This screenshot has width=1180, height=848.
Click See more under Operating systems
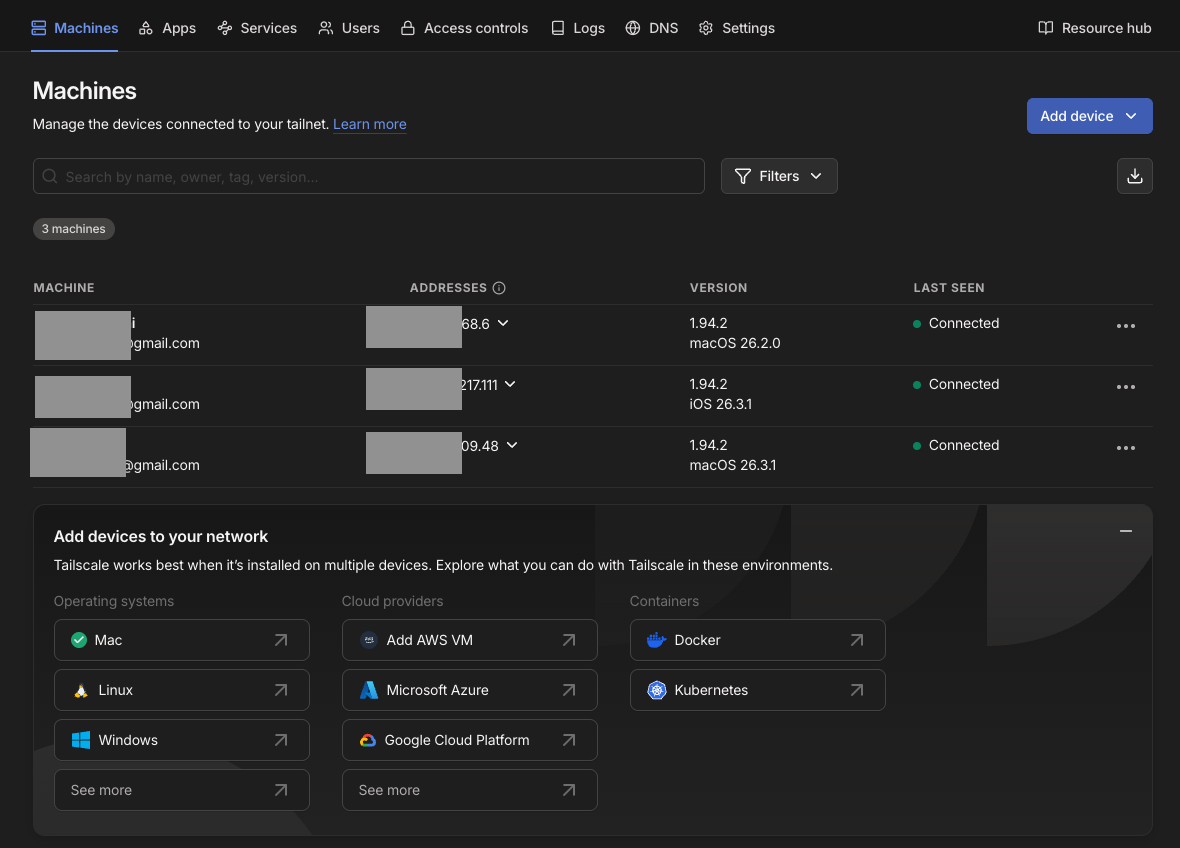point(181,790)
